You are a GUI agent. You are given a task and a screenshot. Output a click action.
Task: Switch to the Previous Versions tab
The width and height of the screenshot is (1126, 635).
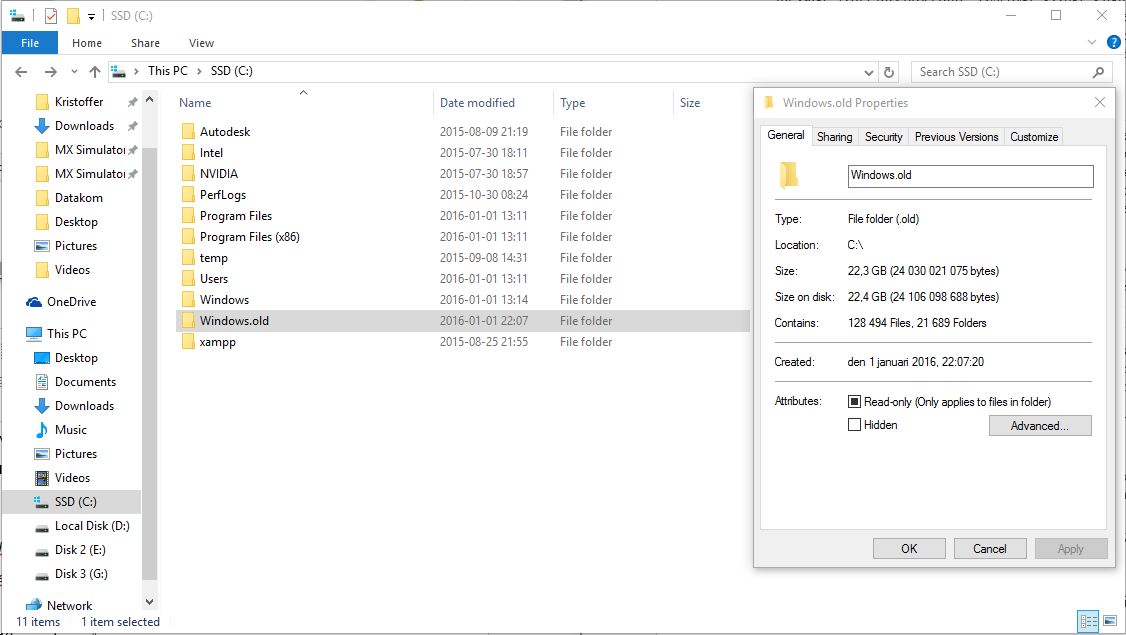click(957, 136)
